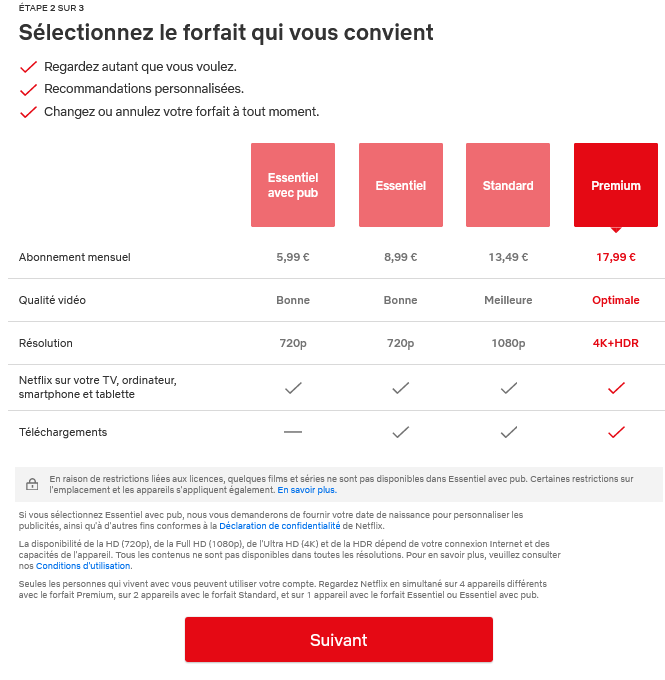The width and height of the screenshot is (665, 680).
Task: Open the En savoir plus link
Action: (307, 490)
